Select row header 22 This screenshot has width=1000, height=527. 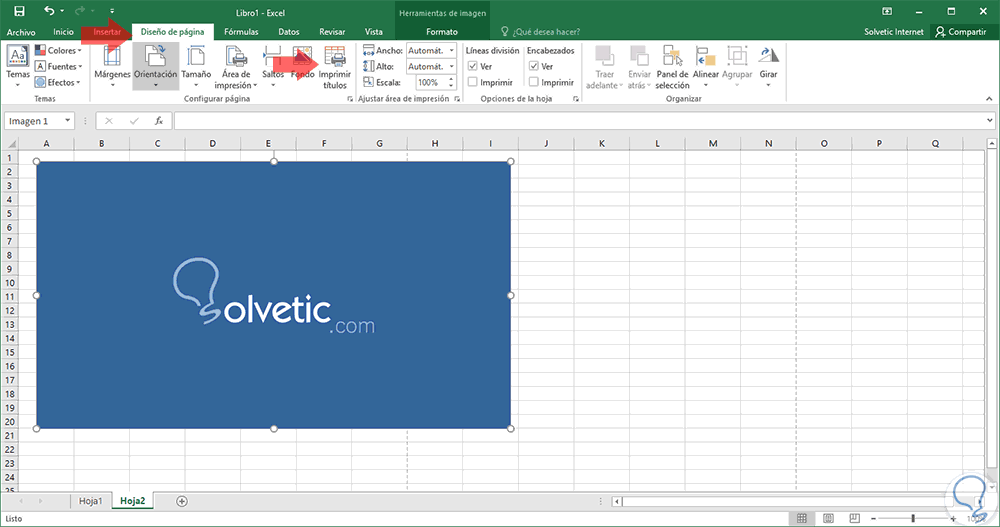(10, 450)
